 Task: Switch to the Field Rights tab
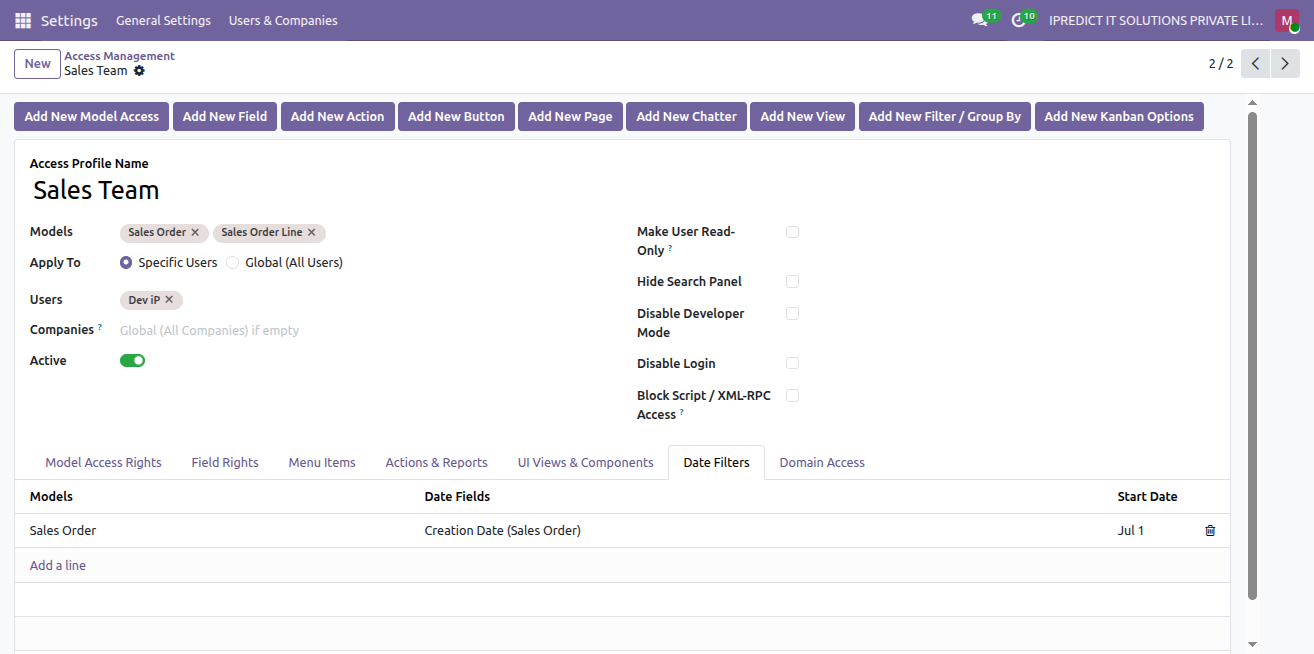tap(225, 463)
